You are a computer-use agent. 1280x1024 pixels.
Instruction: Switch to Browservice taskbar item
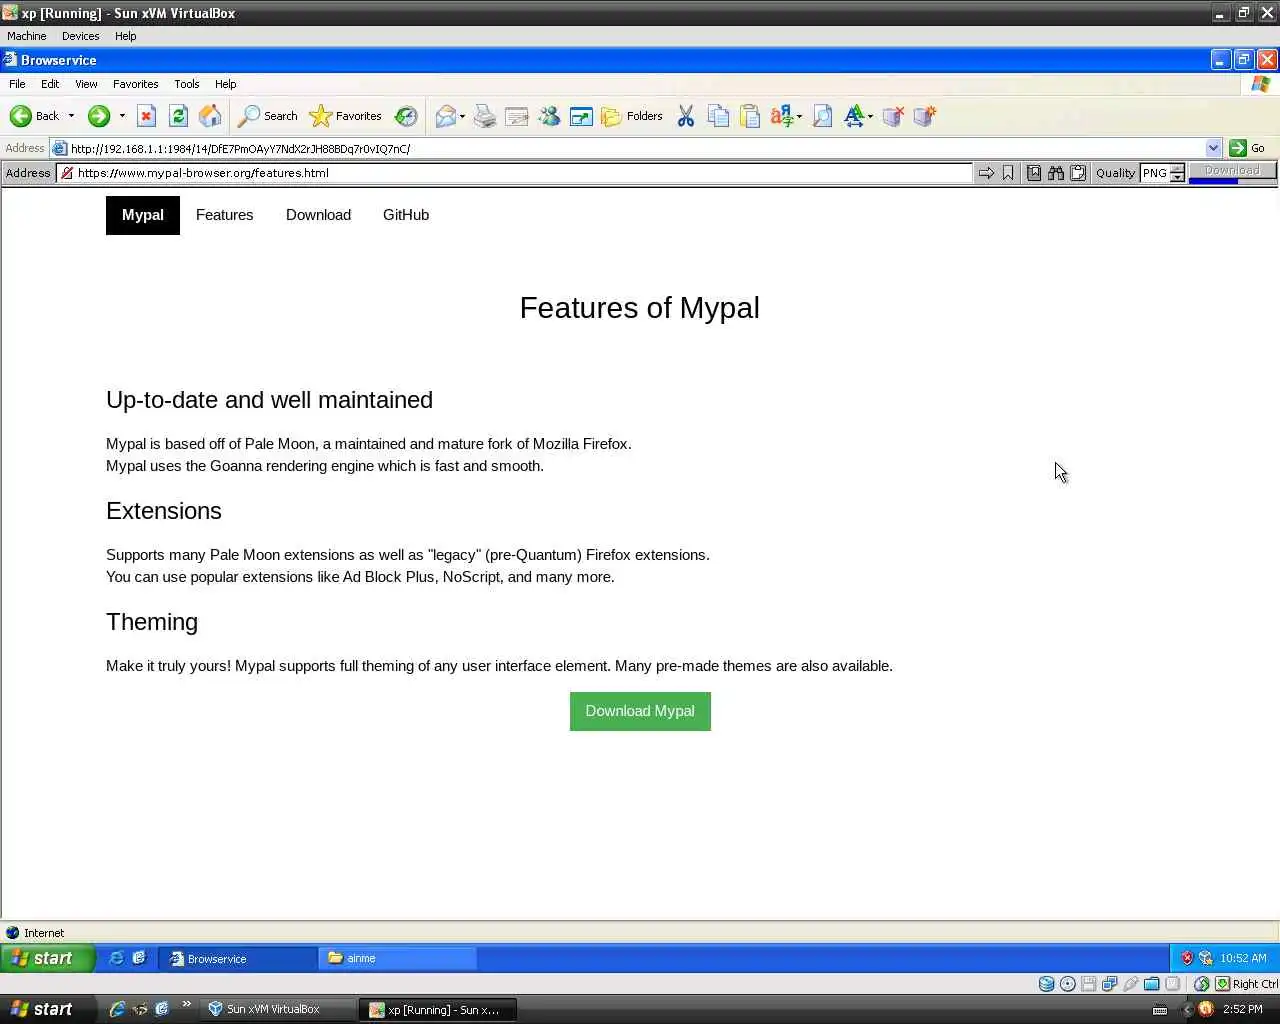pos(238,958)
